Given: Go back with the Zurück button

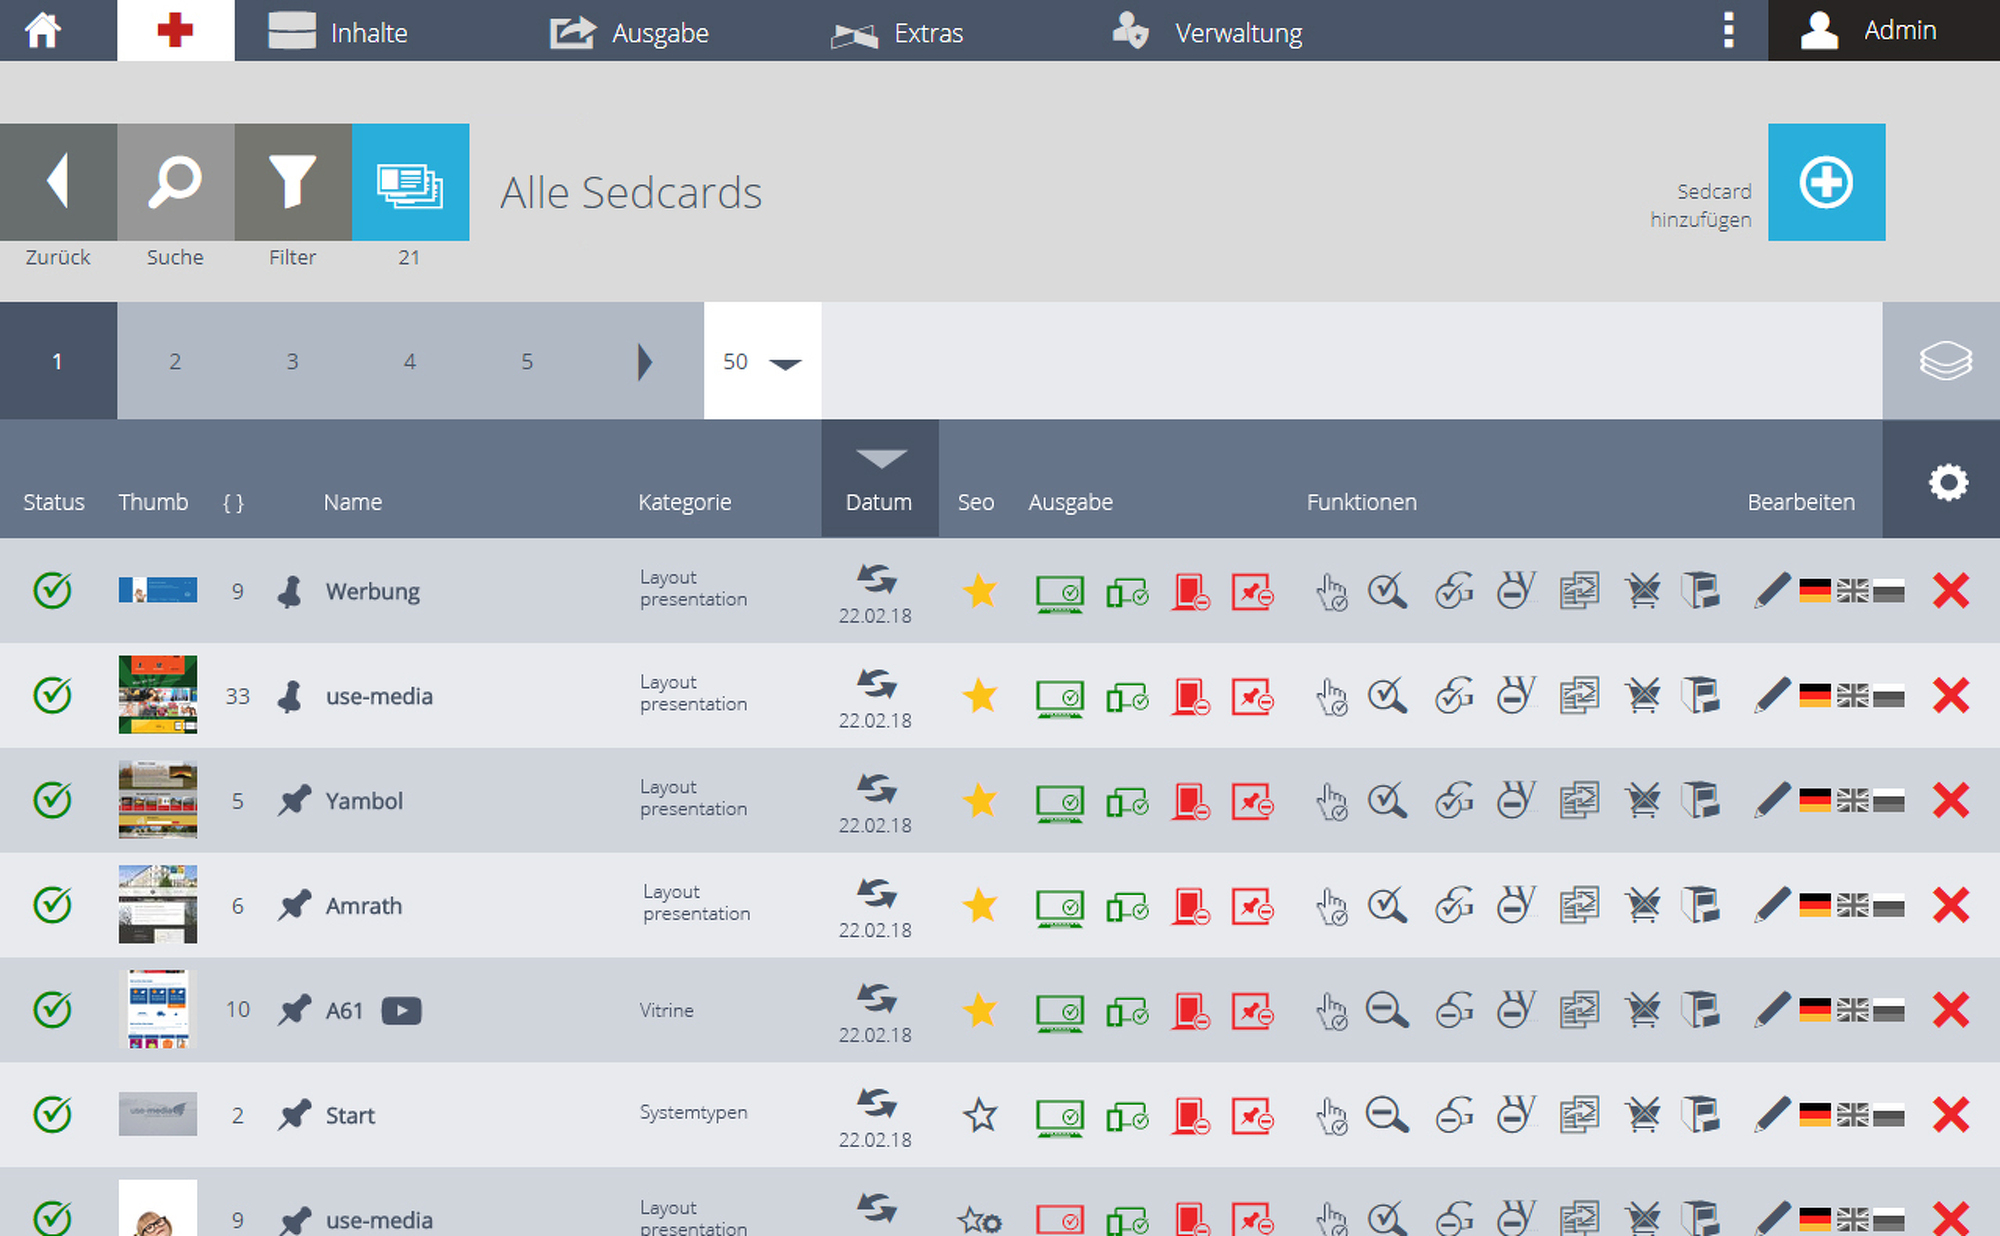Looking at the screenshot, I should 58,182.
